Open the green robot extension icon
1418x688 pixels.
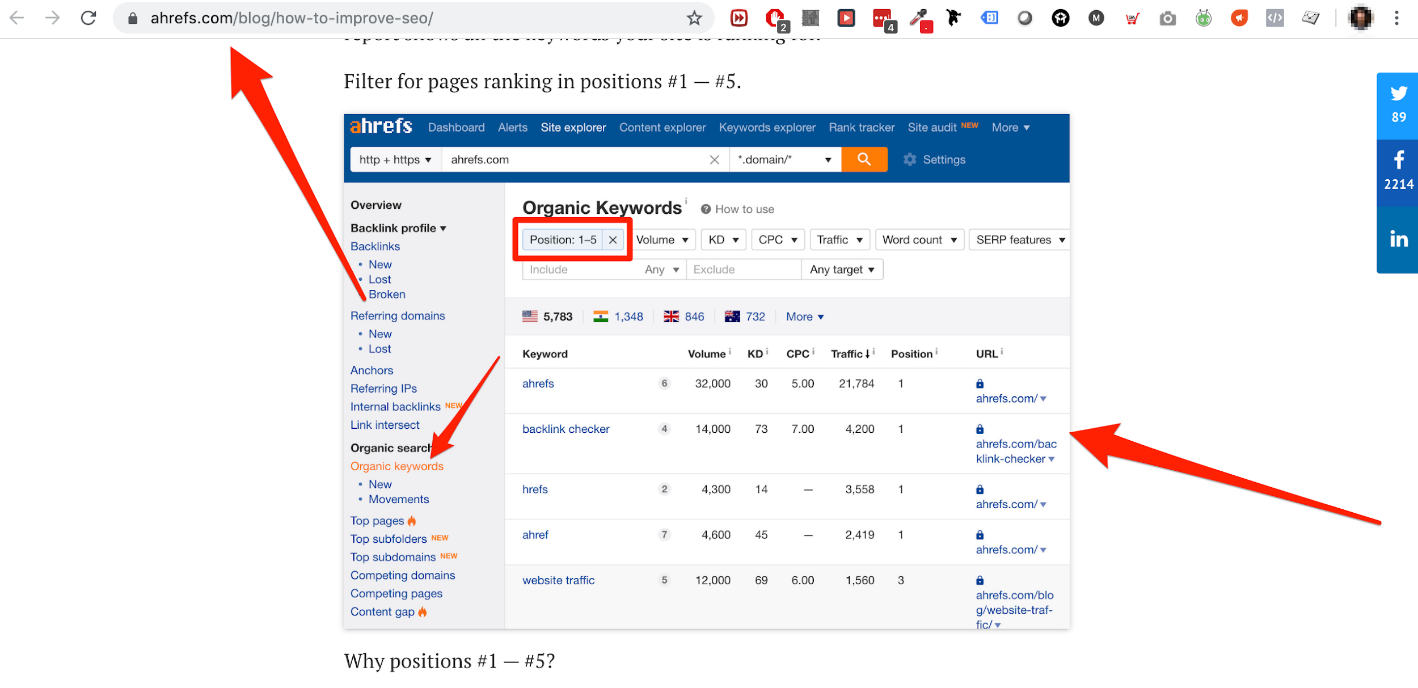(1204, 17)
